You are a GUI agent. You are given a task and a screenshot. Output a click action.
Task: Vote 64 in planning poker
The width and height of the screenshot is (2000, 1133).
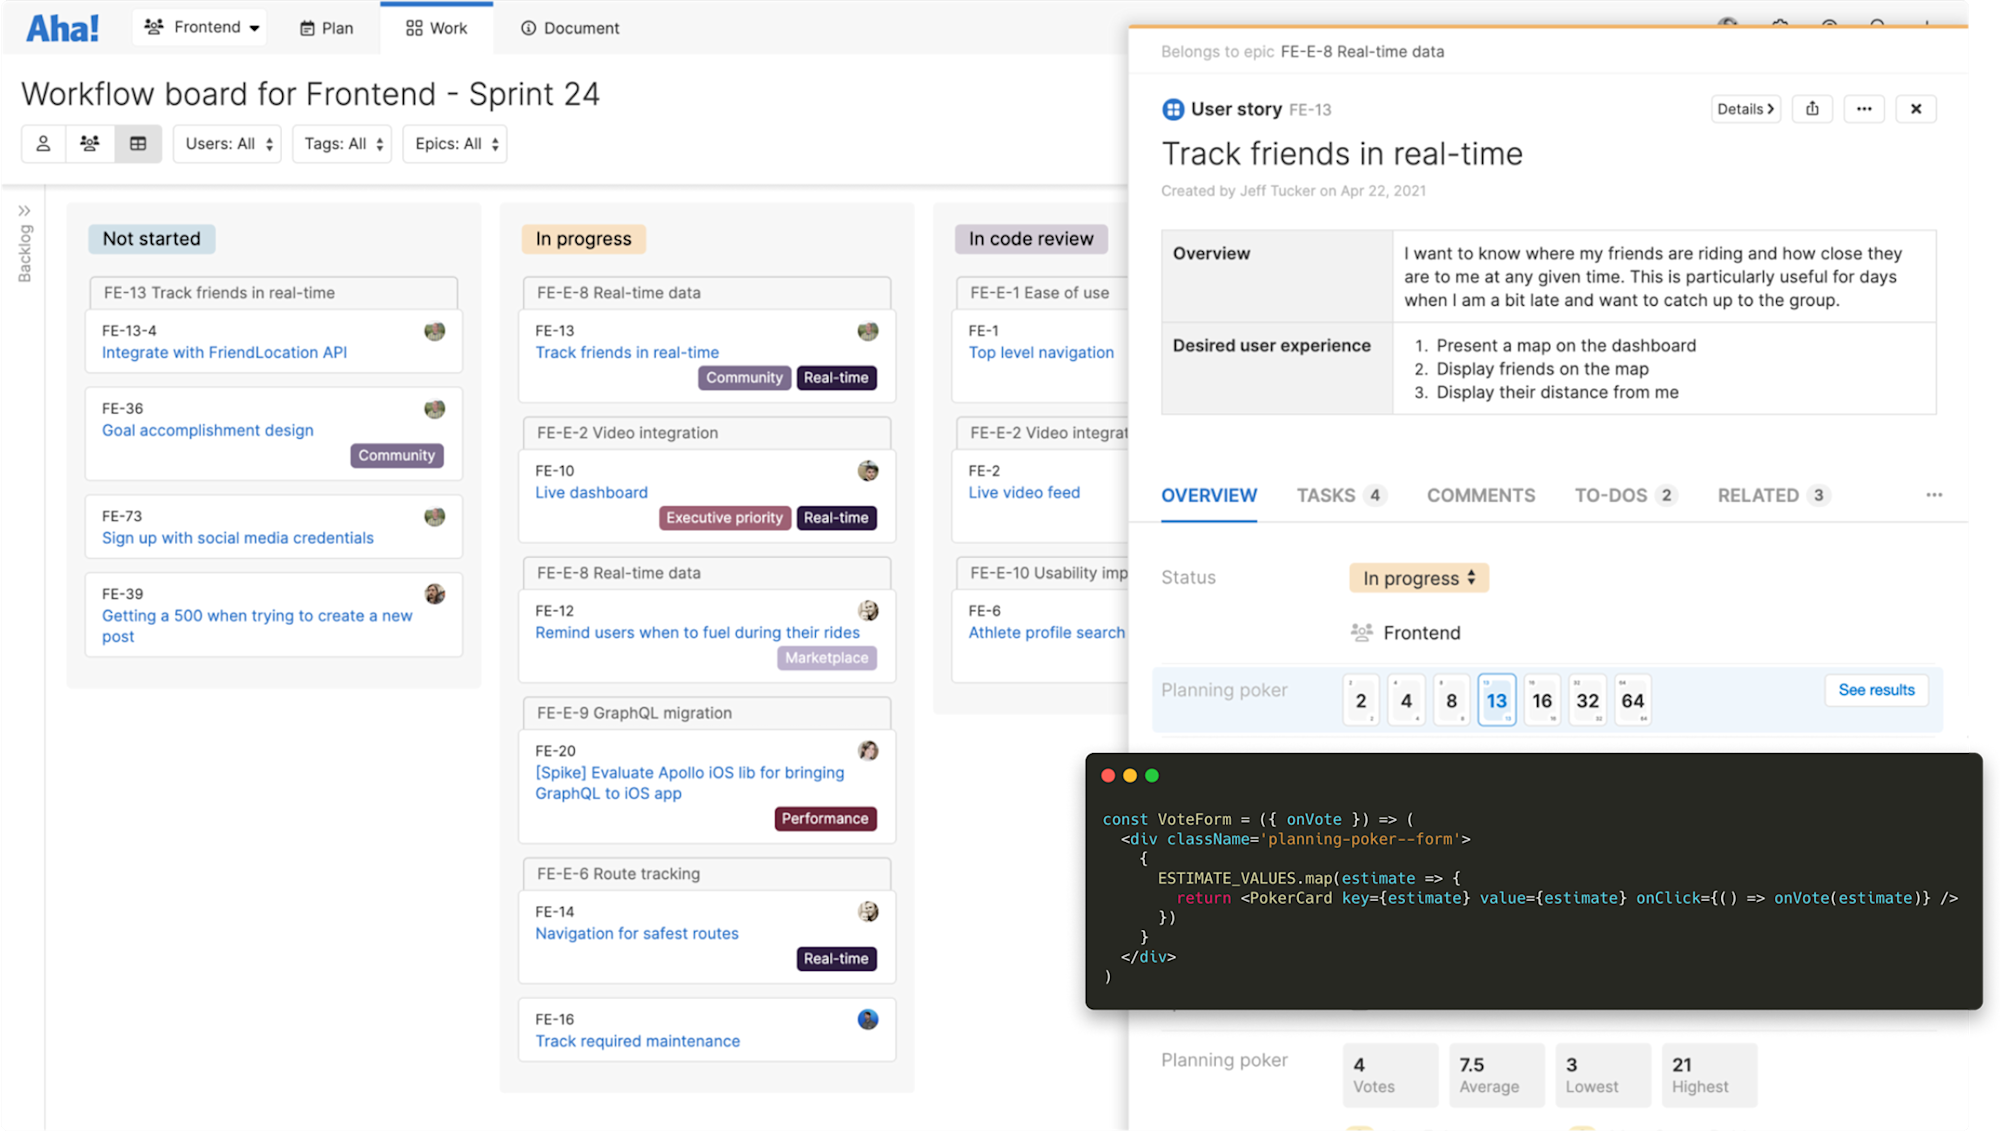pyautogui.click(x=1632, y=700)
